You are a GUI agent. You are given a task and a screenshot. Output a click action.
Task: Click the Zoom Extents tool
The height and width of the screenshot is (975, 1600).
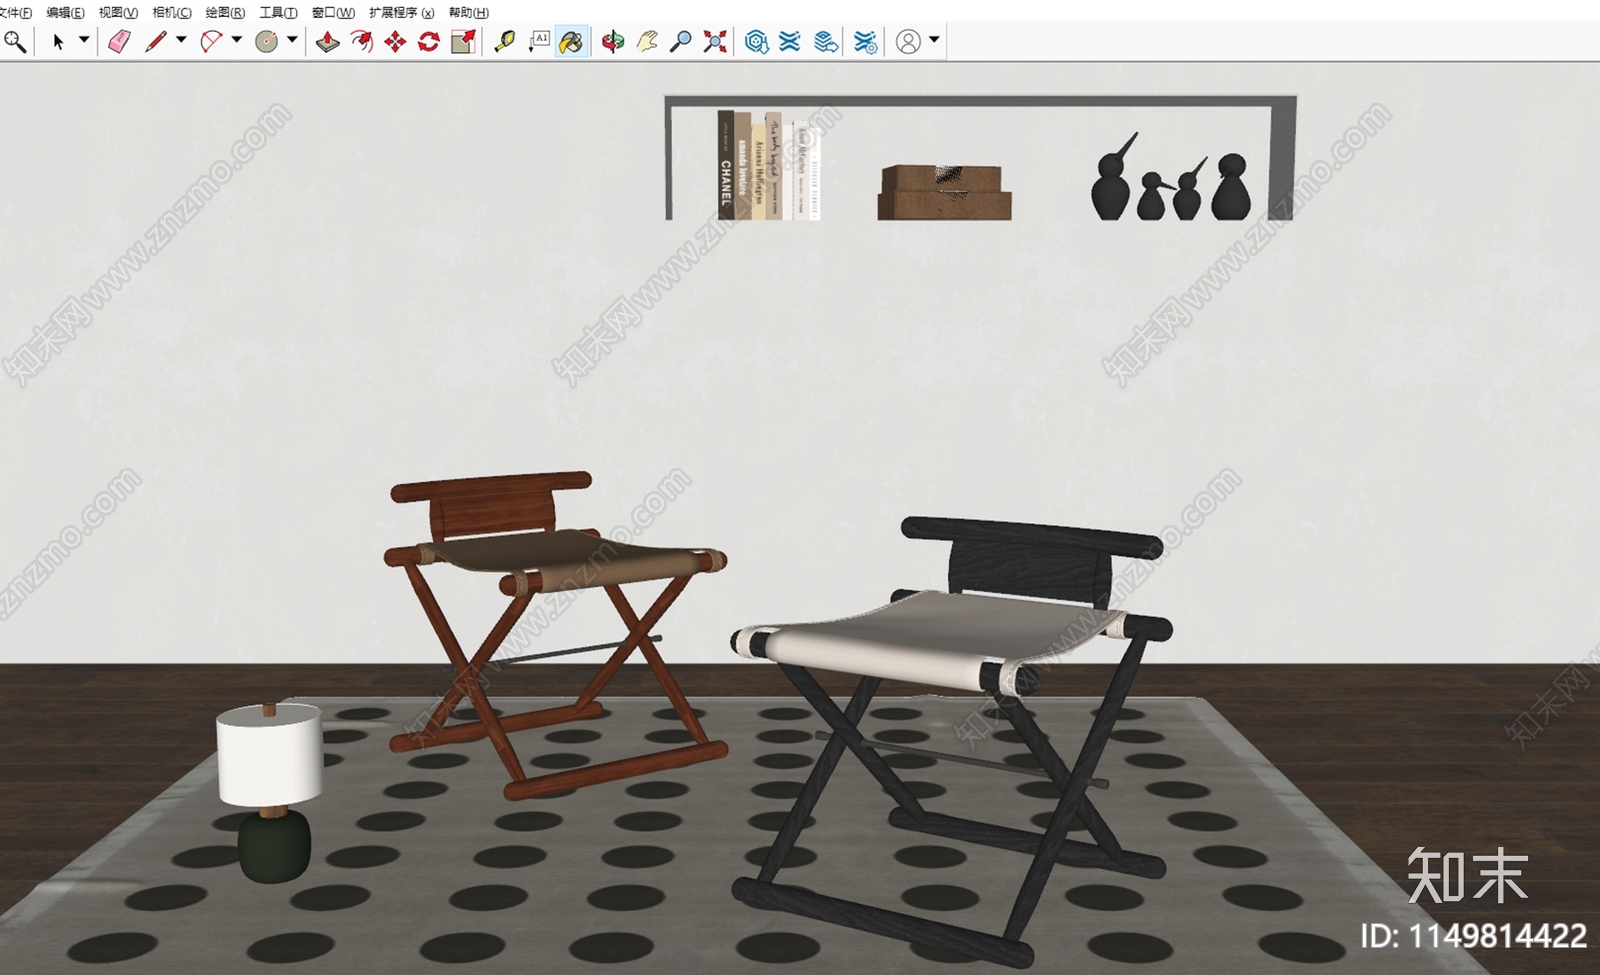(x=715, y=42)
